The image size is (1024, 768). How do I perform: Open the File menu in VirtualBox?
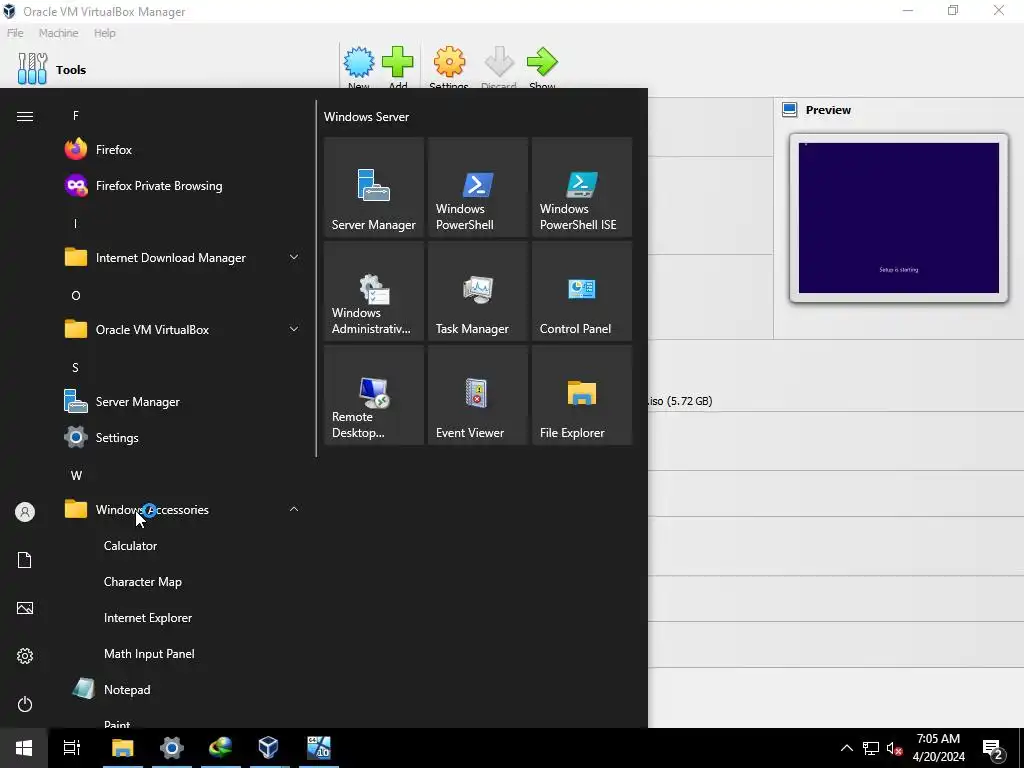point(15,33)
